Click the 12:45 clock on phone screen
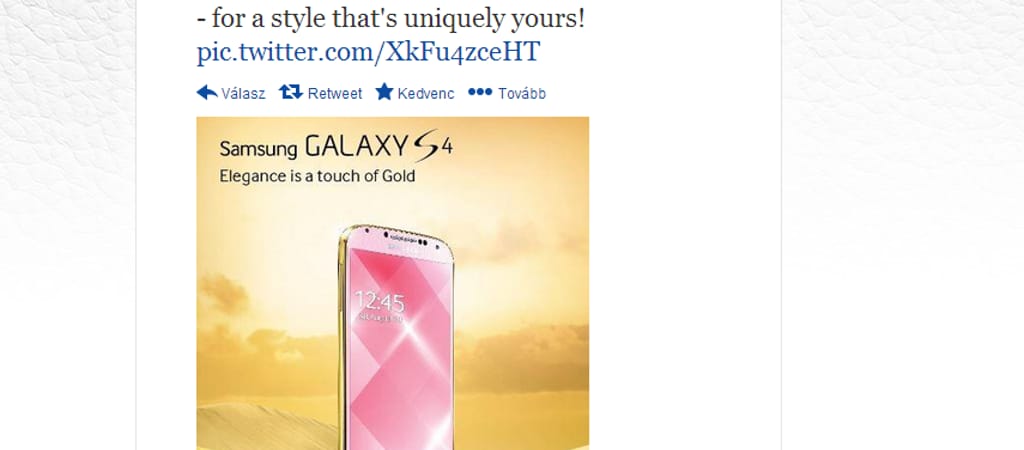Image resolution: width=1024 pixels, height=450 pixels. pos(379,302)
